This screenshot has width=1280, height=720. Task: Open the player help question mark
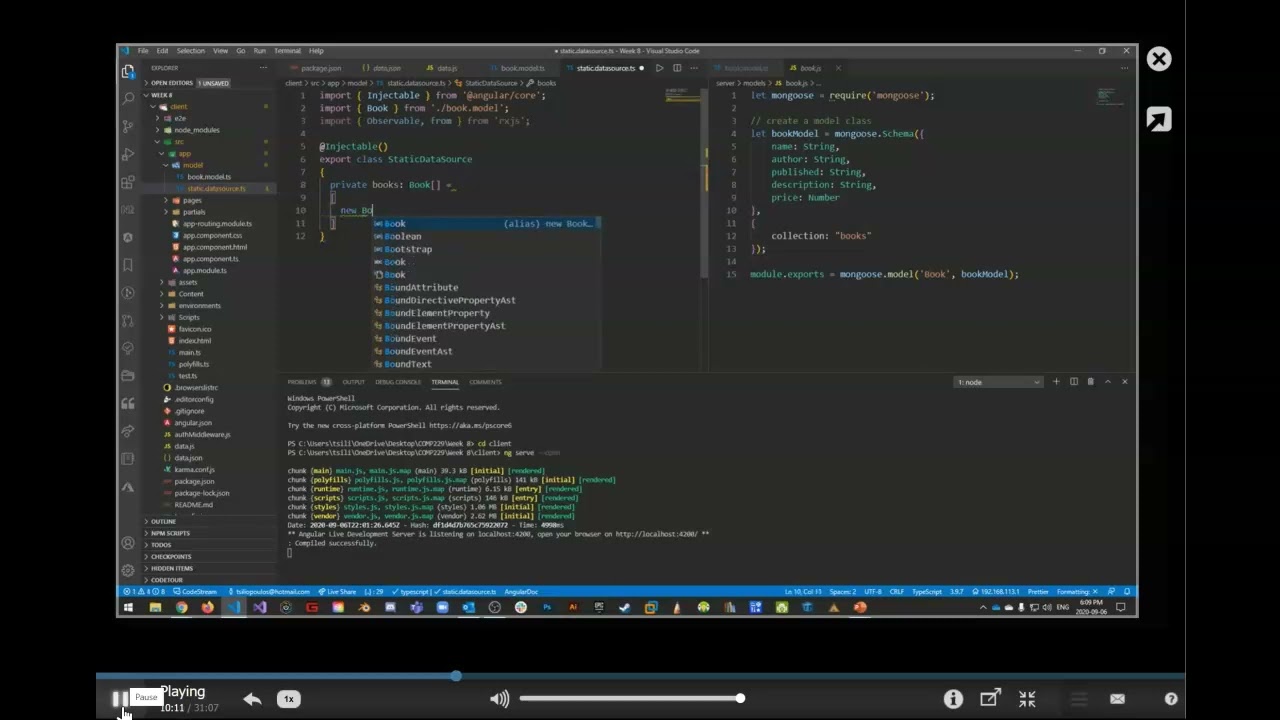tap(1171, 699)
